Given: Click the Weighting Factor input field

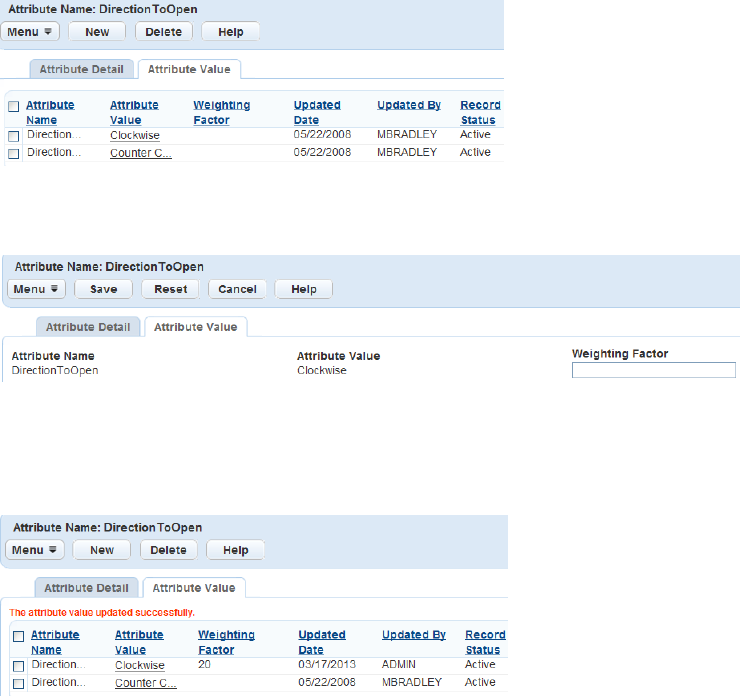Looking at the screenshot, I should click(653, 370).
